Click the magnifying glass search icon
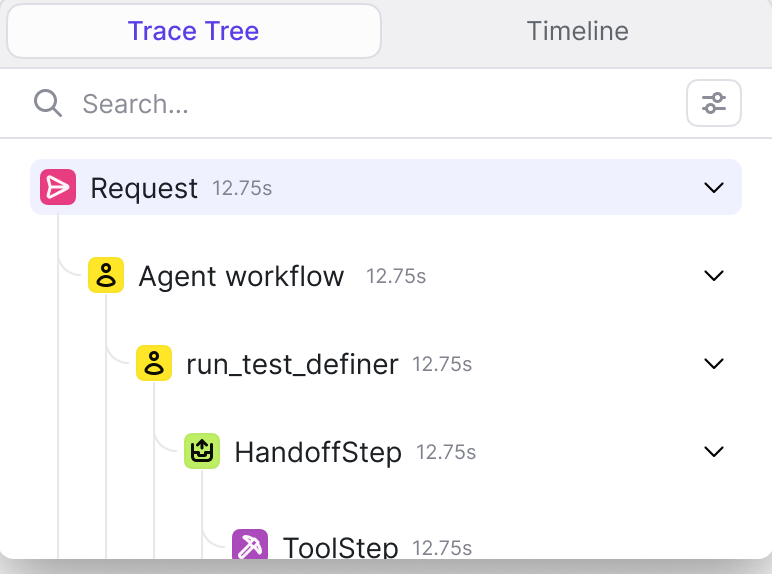Viewport: 772px width, 574px height. pos(48,103)
